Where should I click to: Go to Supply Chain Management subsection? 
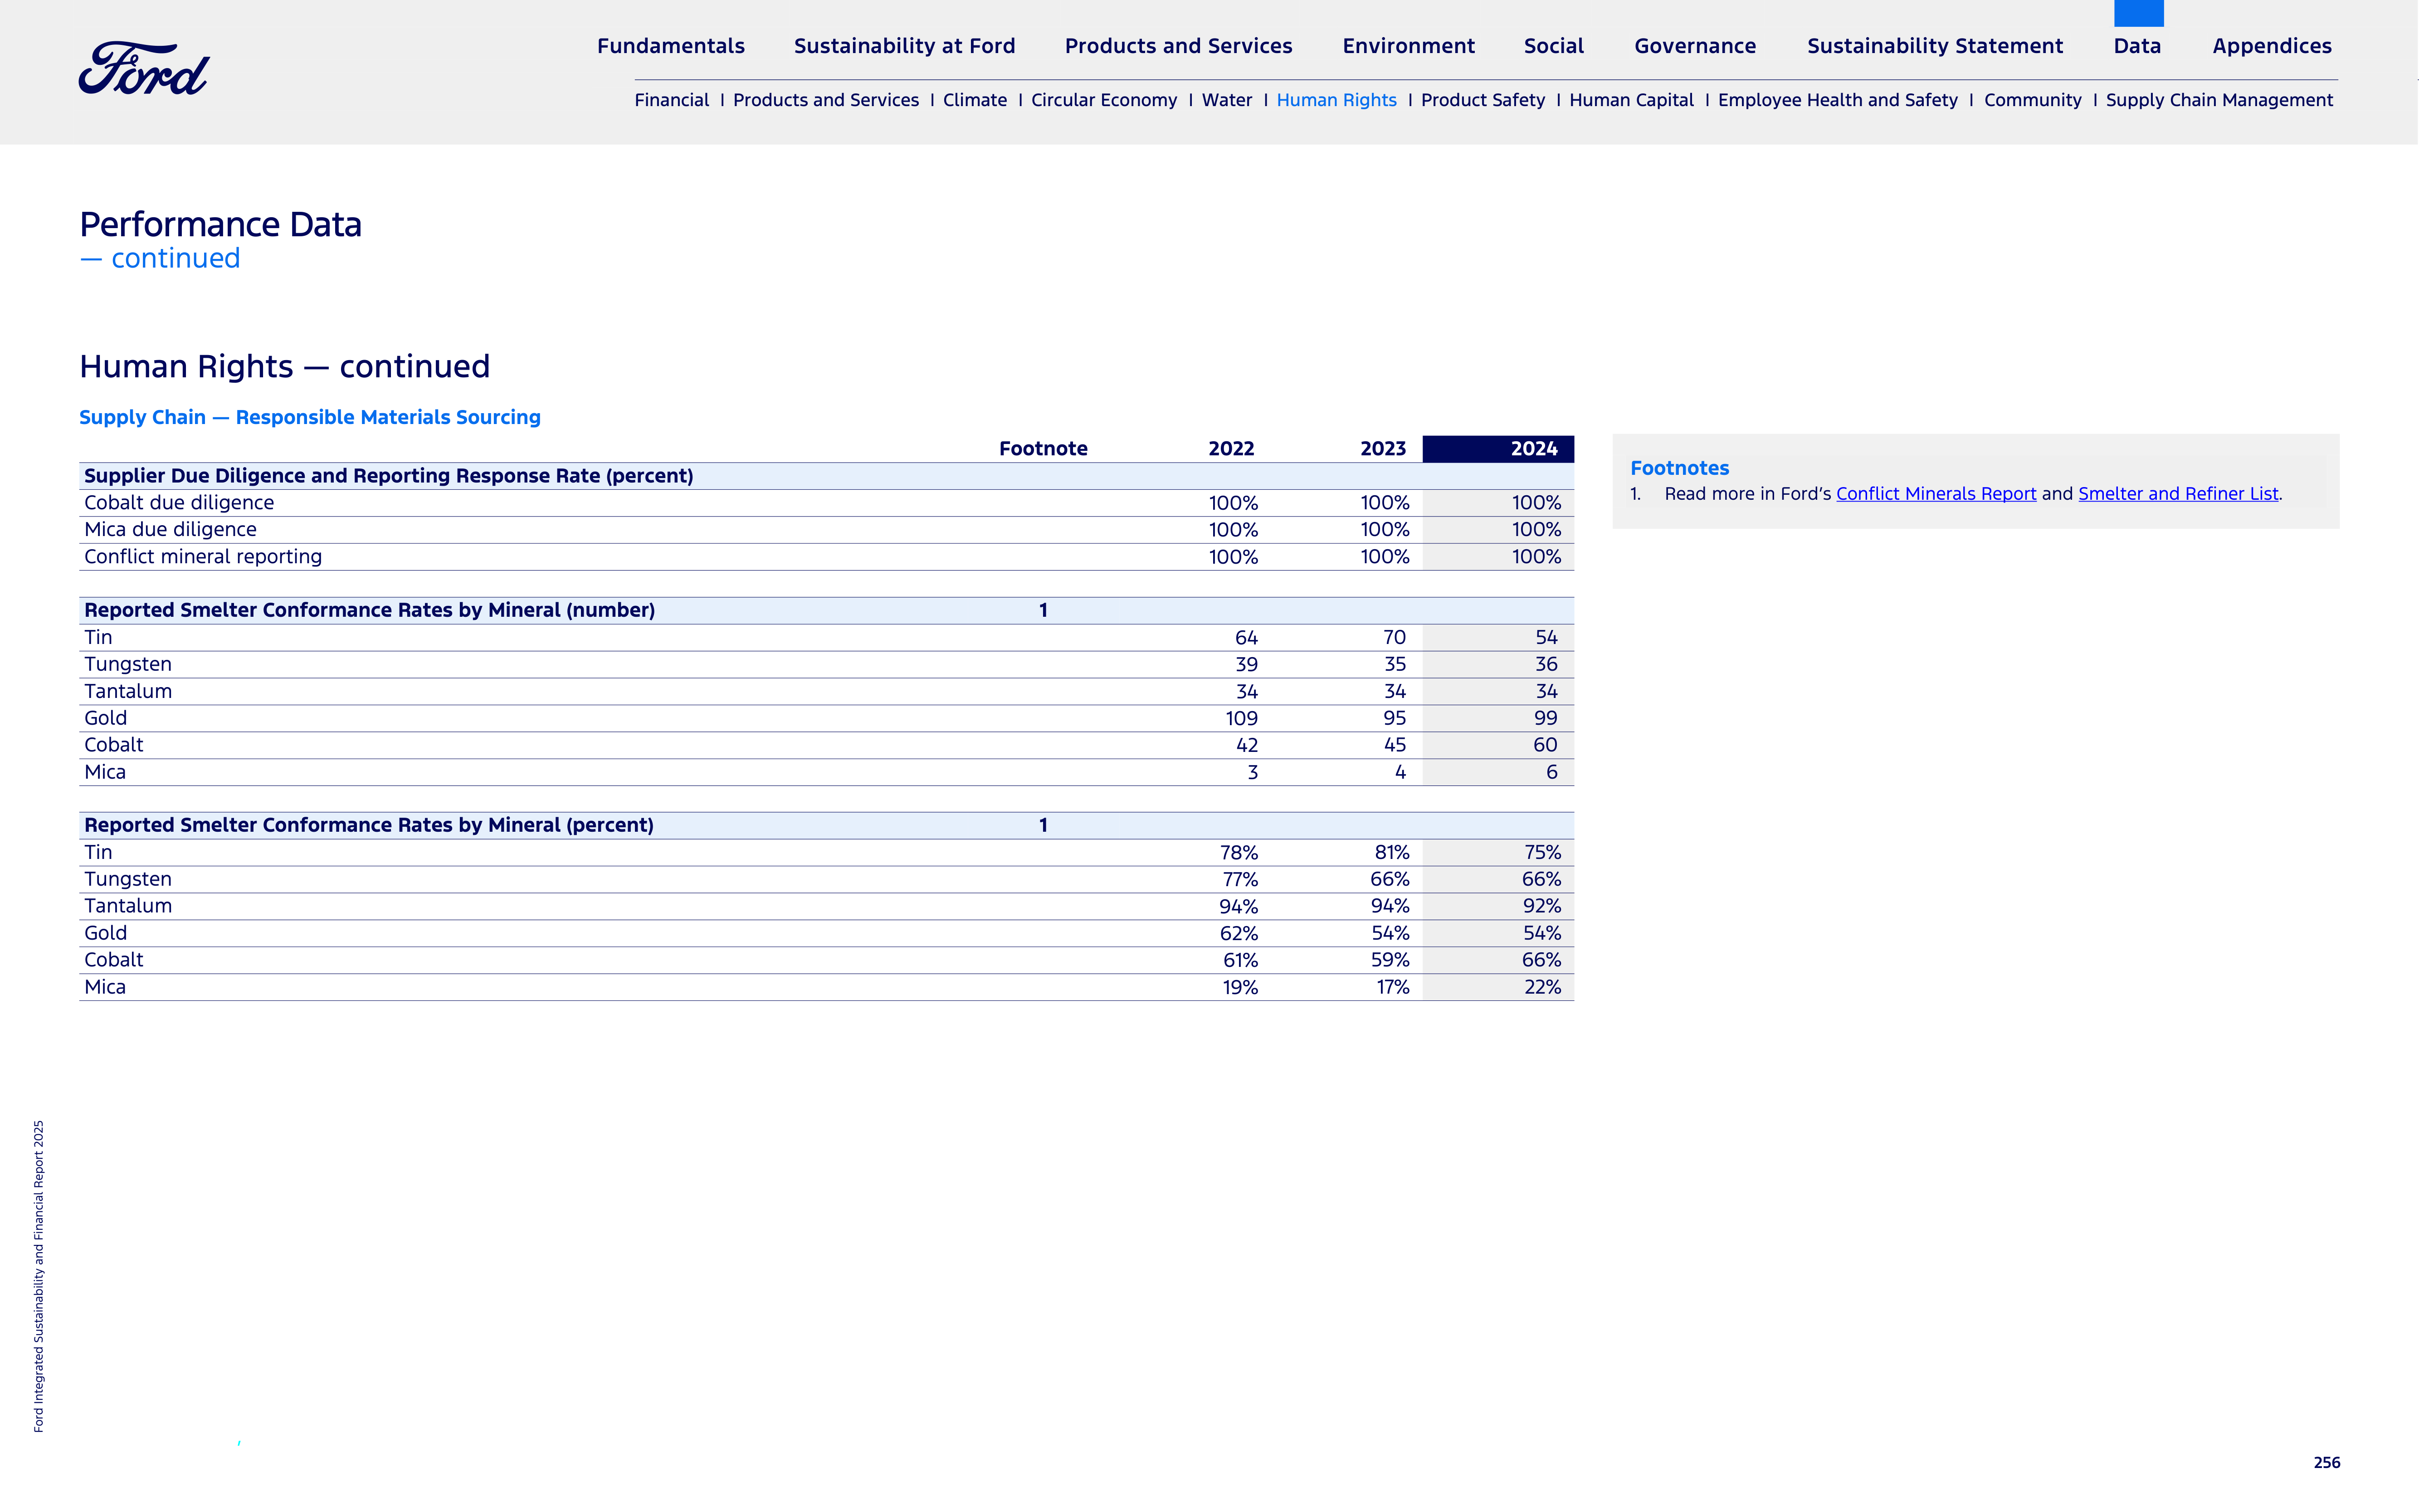(2219, 100)
